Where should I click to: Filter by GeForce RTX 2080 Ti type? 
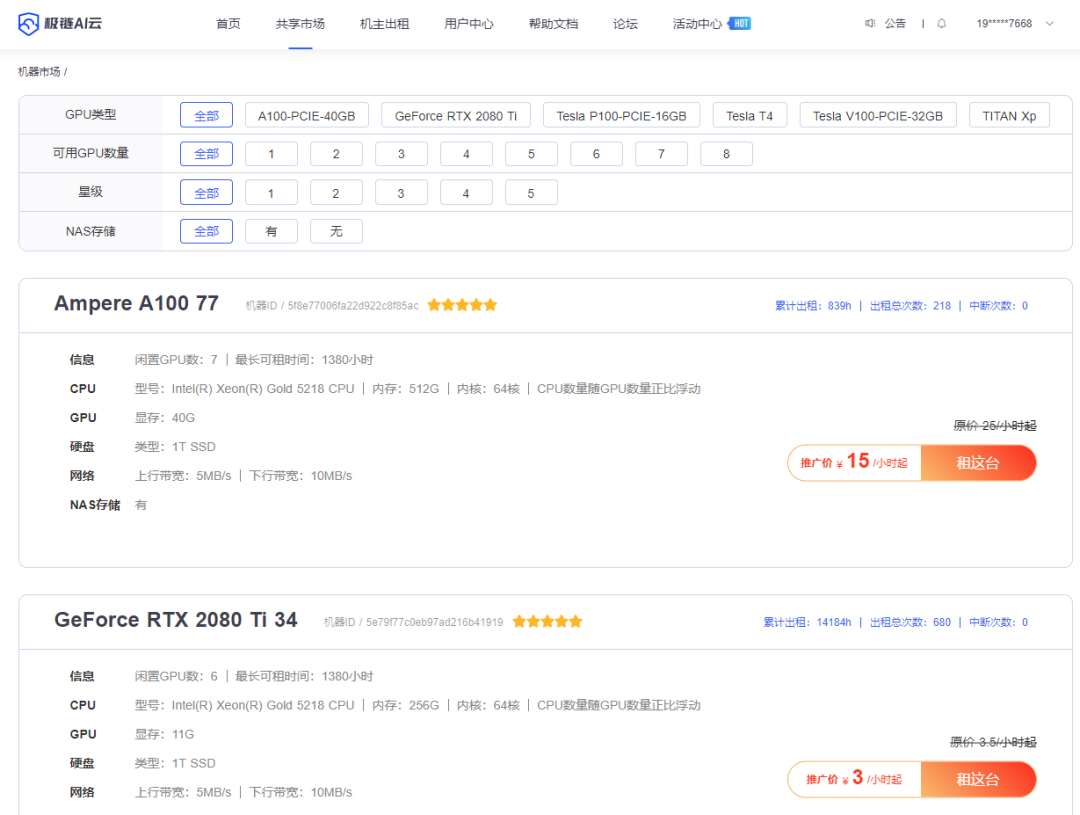pyautogui.click(x=456, y=115)
